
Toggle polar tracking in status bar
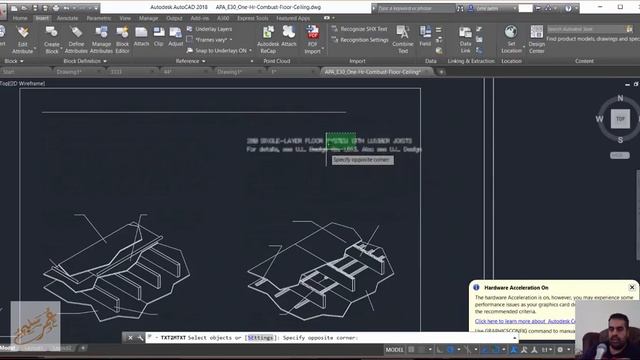click(450, 349)
